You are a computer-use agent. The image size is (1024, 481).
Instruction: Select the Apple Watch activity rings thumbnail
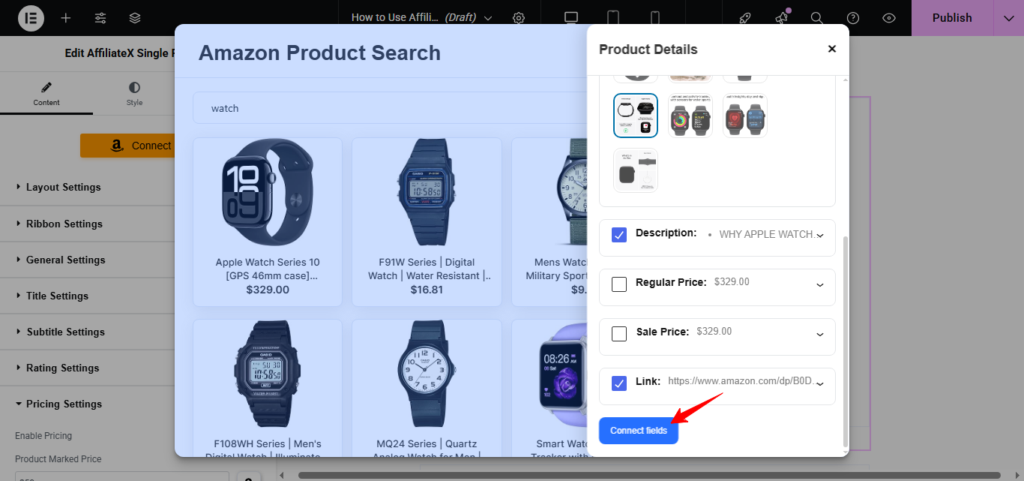[690, 115]
